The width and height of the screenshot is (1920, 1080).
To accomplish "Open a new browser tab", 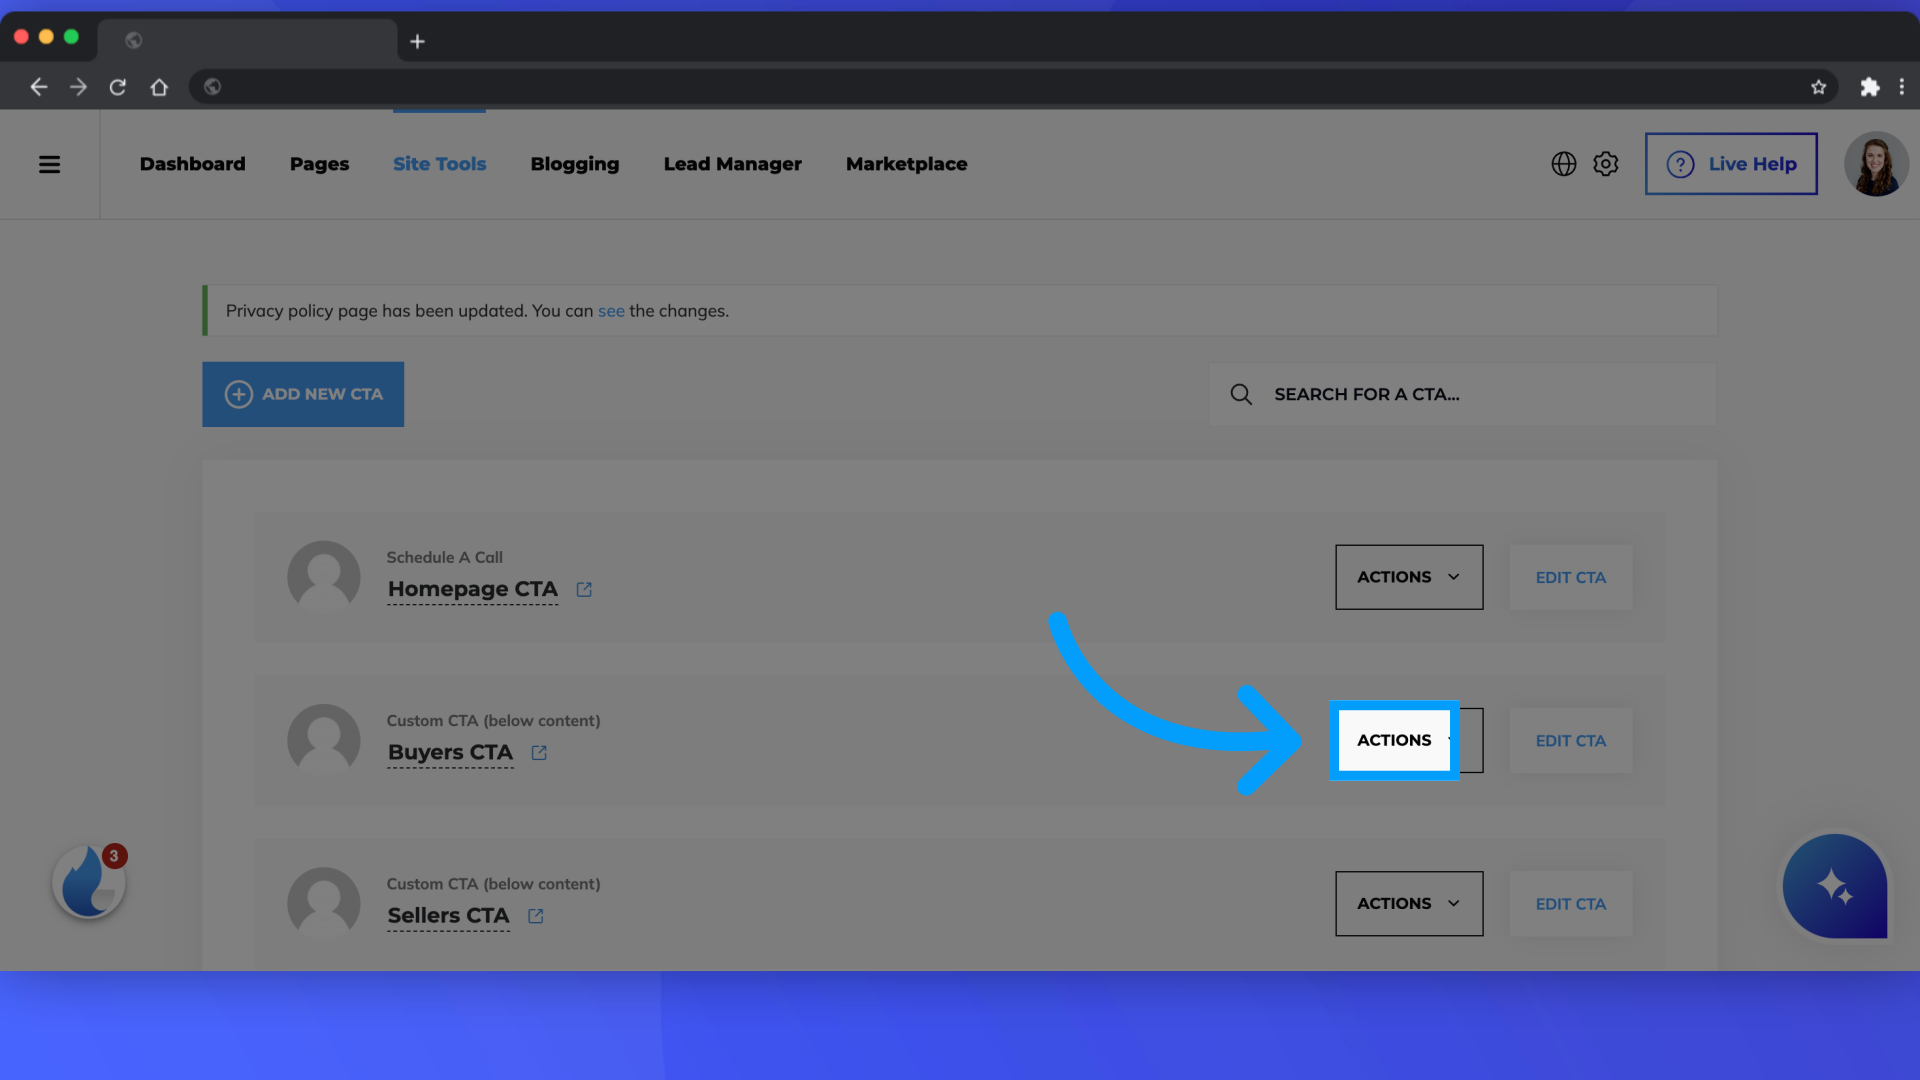I will [x=418, y=41].
